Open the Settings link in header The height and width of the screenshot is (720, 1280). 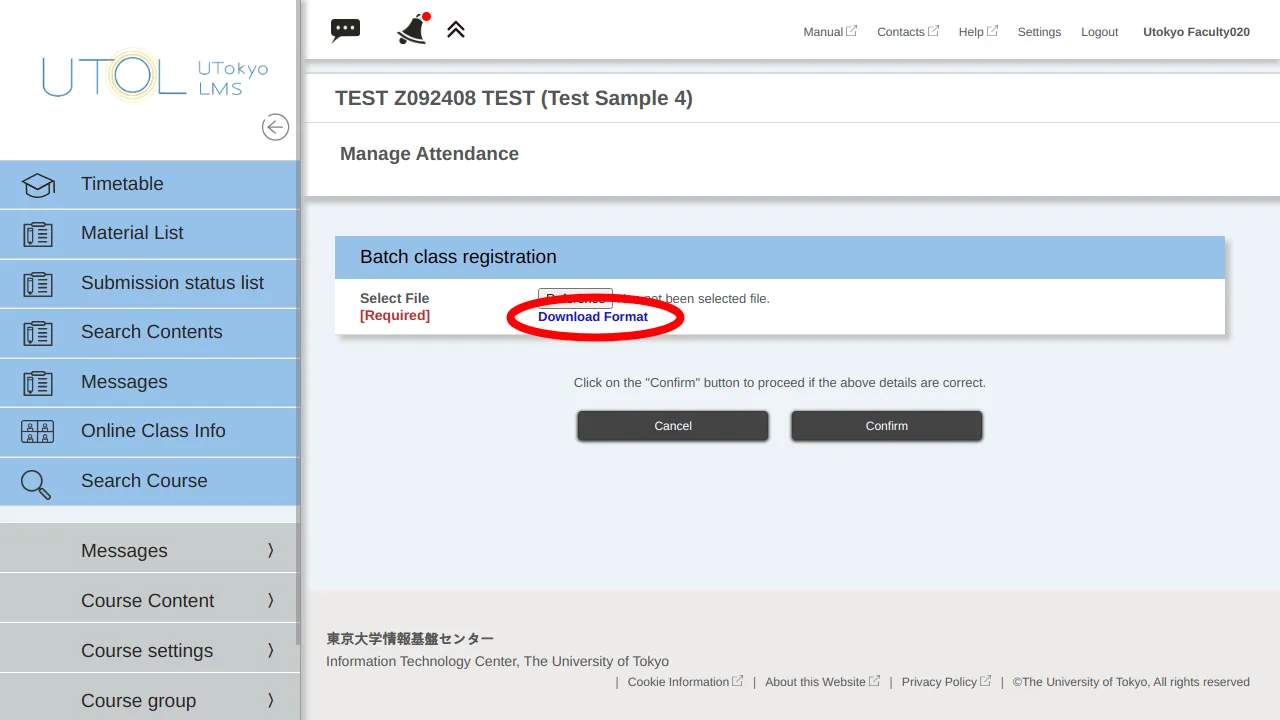(x=1039, y=32)
